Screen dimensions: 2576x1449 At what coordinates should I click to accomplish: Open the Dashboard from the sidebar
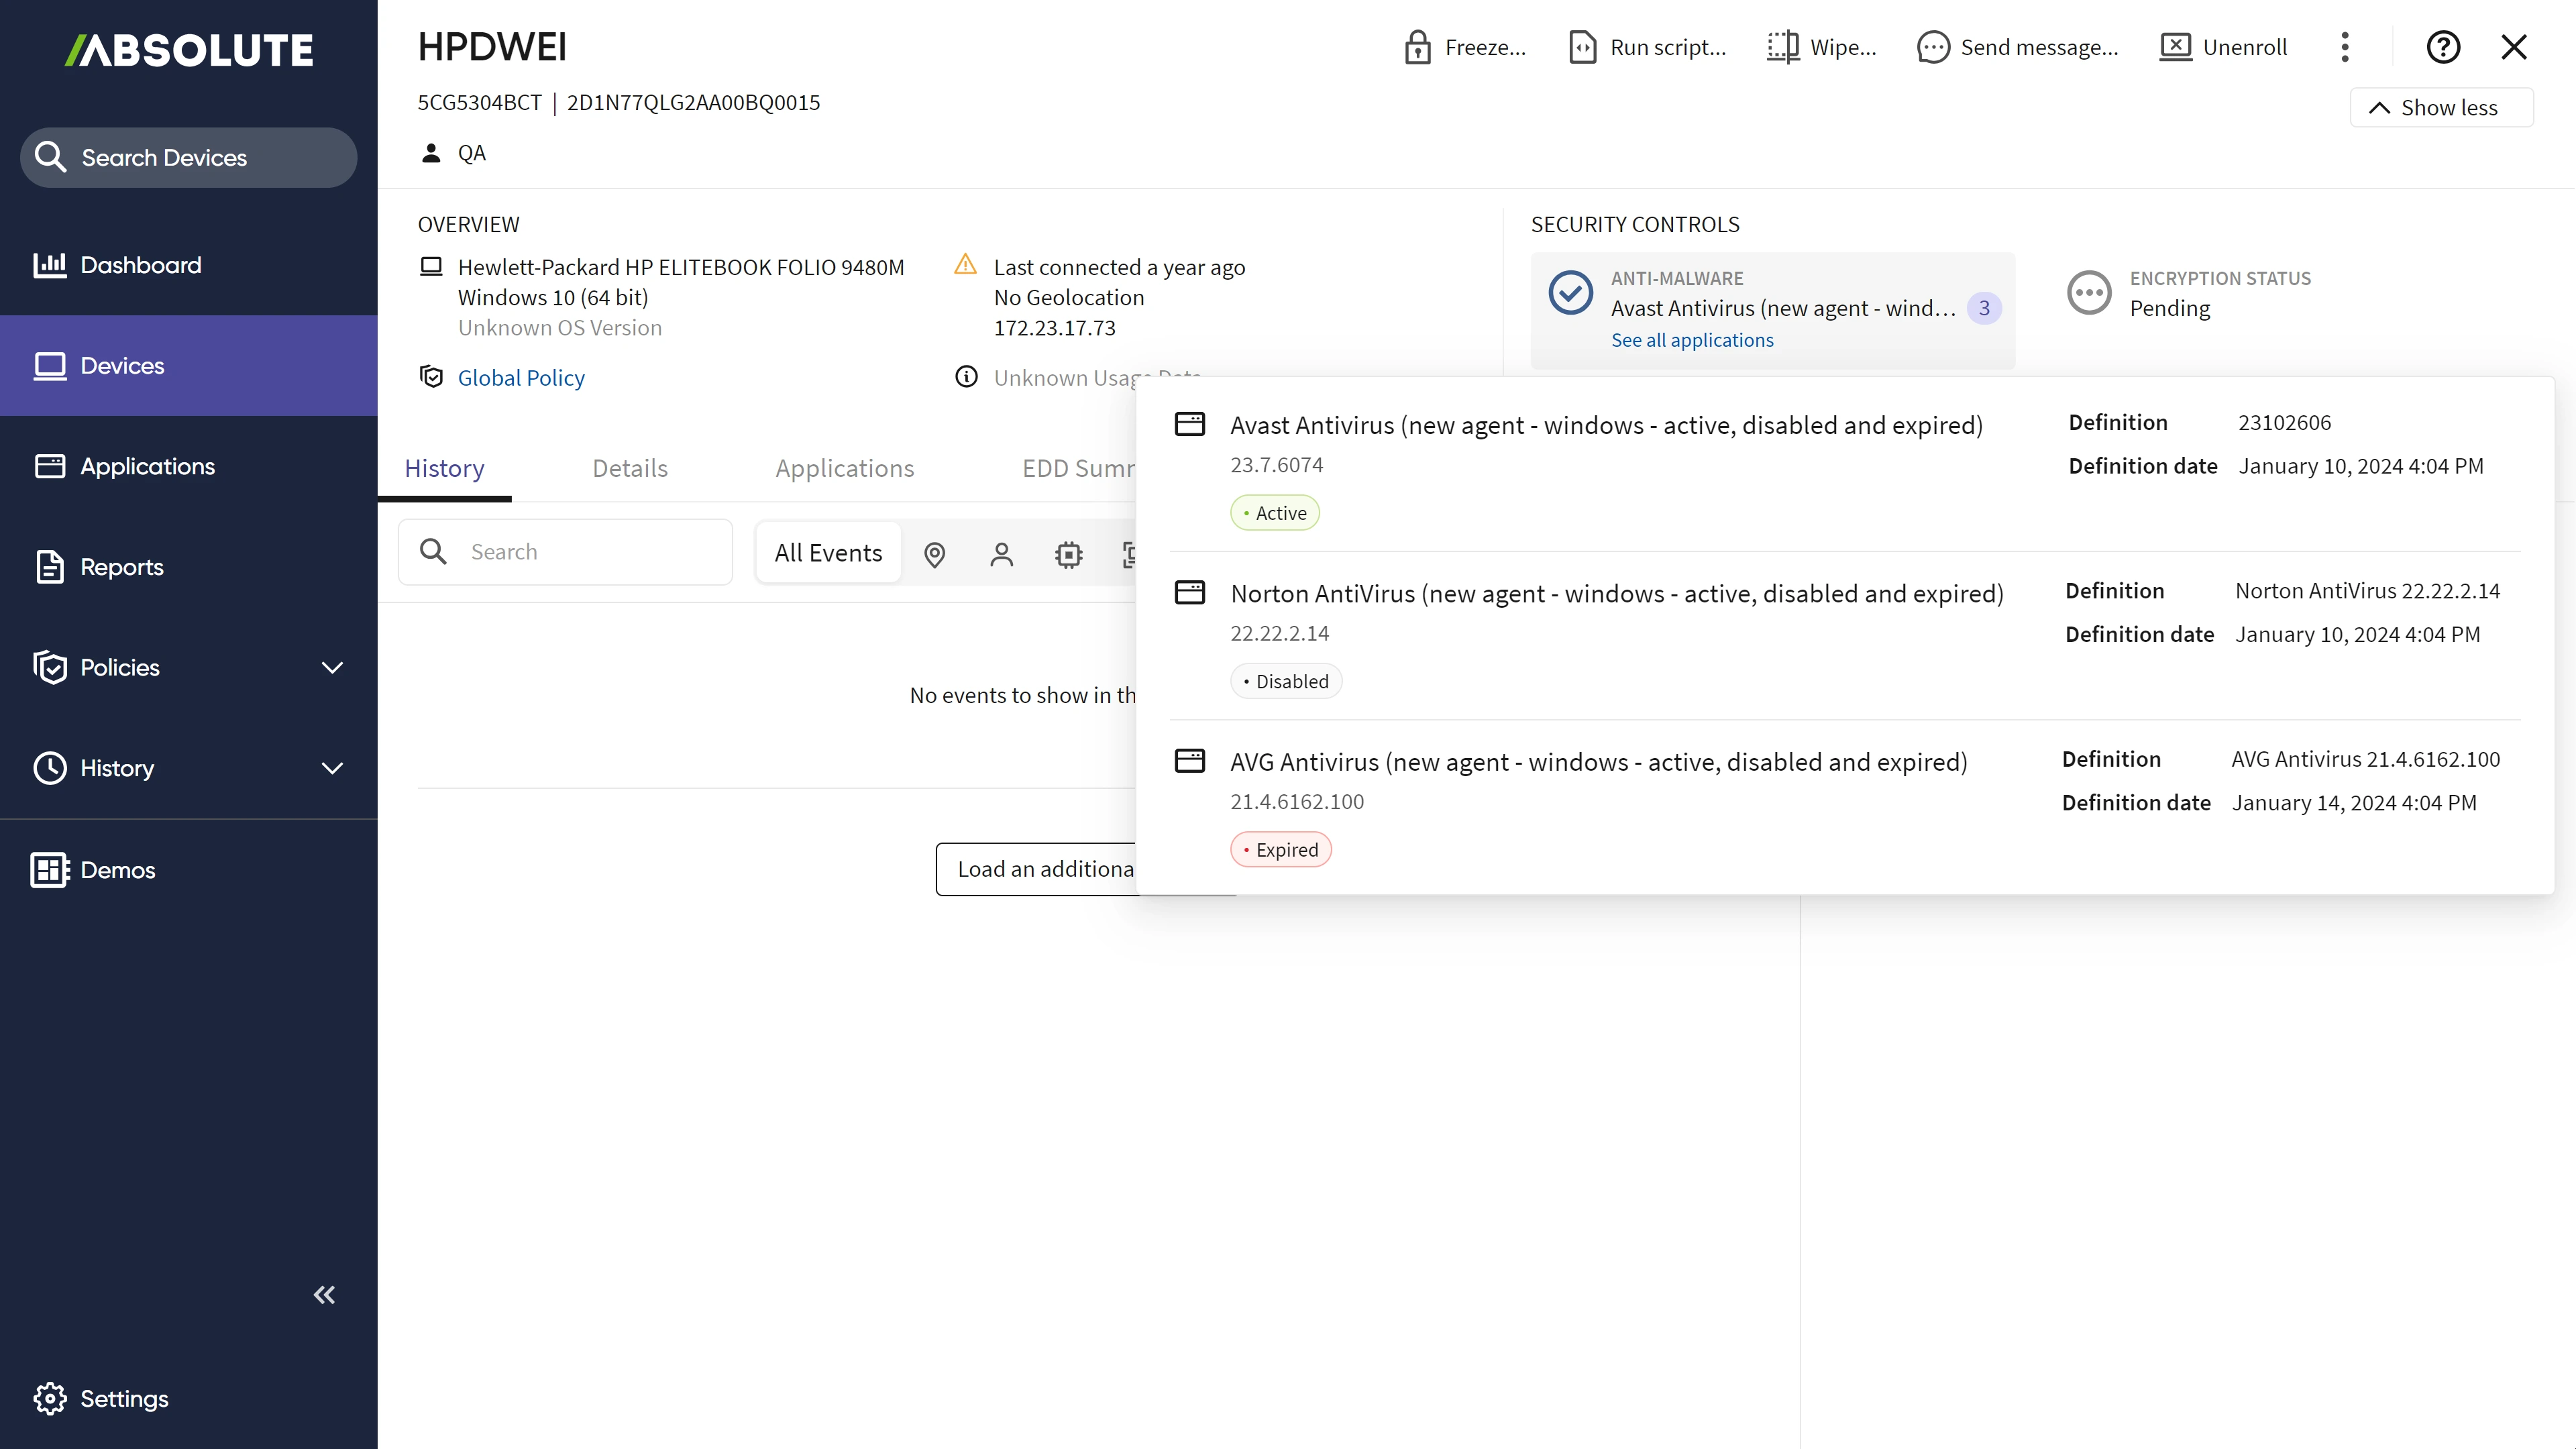pos(188,265)
